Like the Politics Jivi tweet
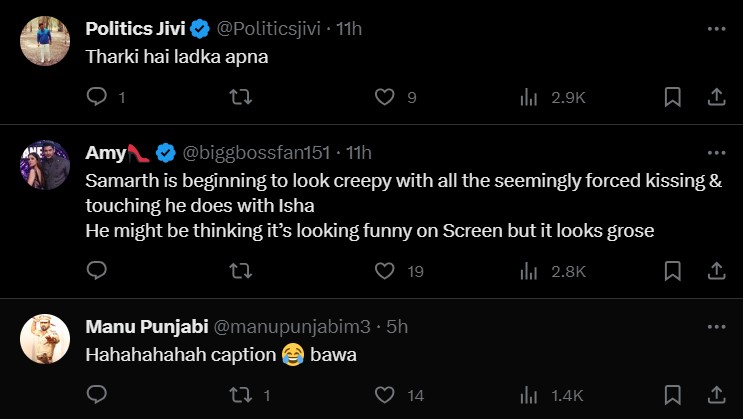 pos(385,97)
